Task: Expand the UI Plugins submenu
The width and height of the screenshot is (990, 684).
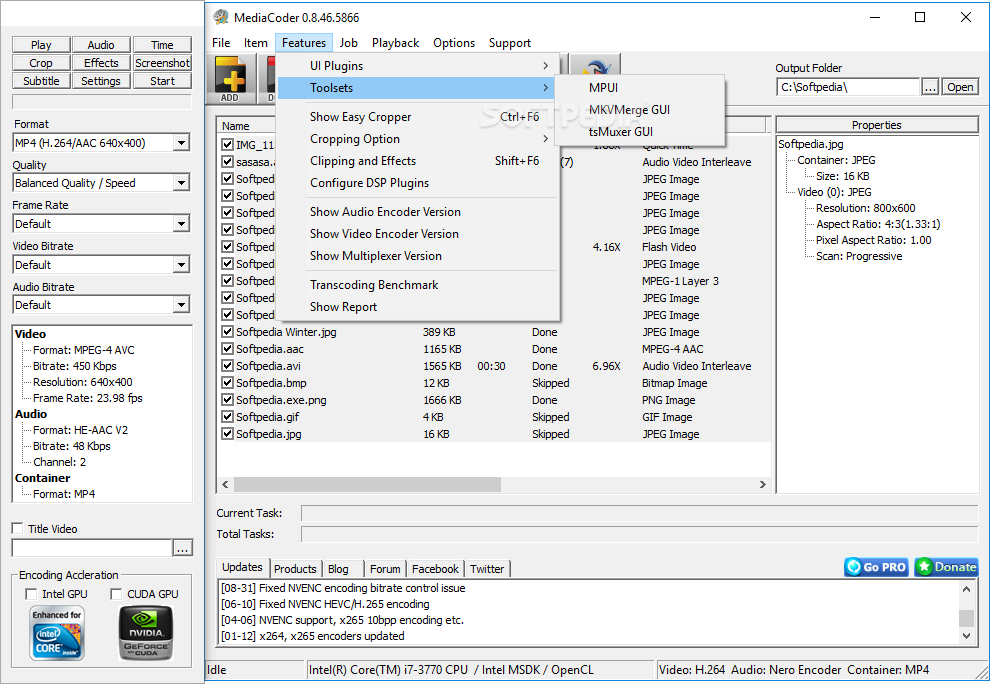Action: pyautogui.click(x=418, y=66)
